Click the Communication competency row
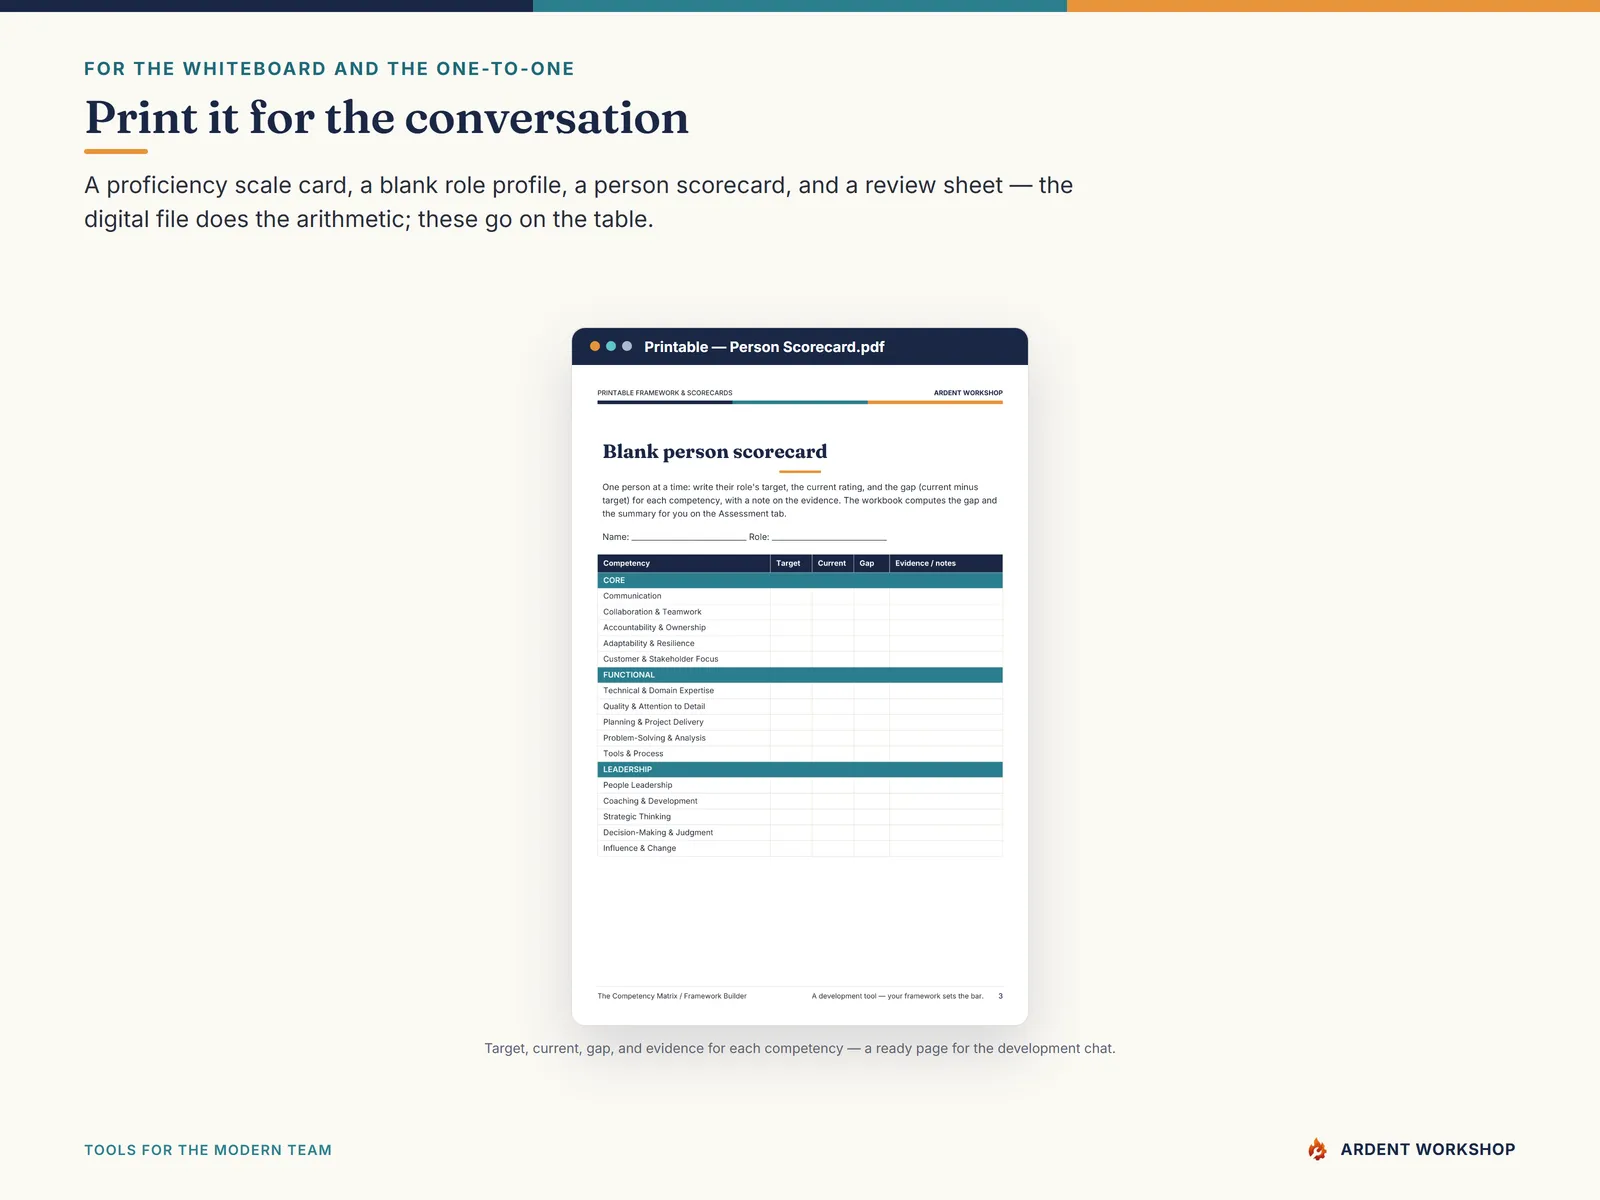The width and height of the screenshot is (1600, 1200). 800,596
